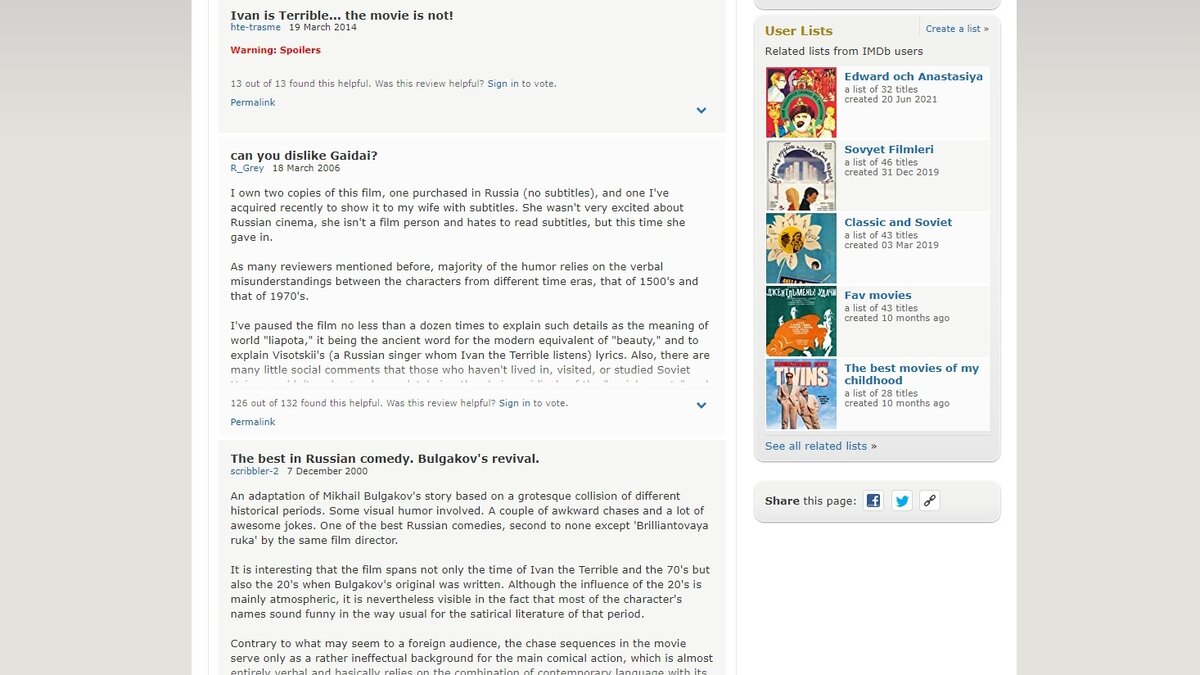Expand the 'can you dislike Gaidai?' review

click(x=701, y=406)
